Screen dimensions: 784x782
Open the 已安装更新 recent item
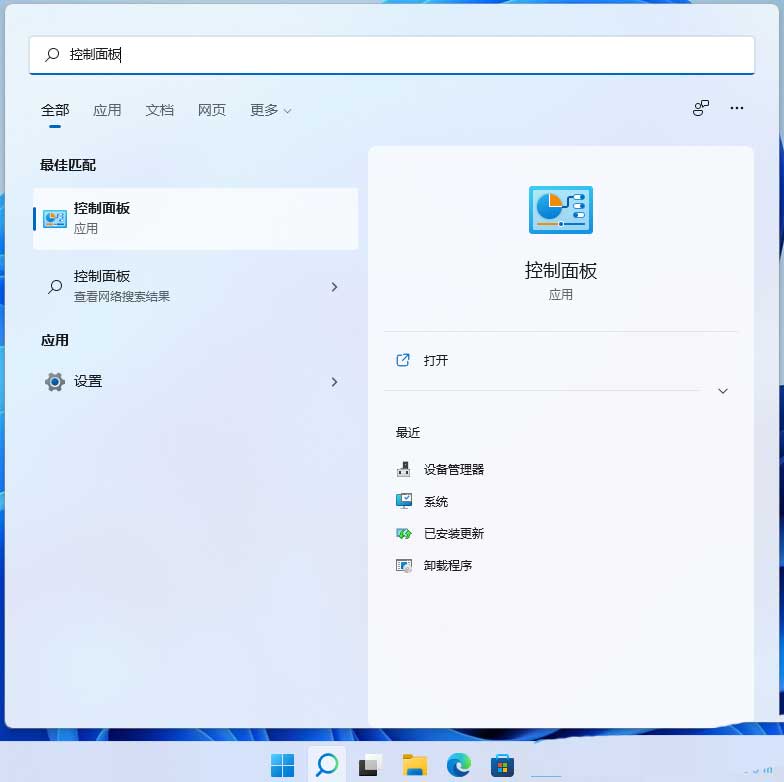[x=453, y=533]
